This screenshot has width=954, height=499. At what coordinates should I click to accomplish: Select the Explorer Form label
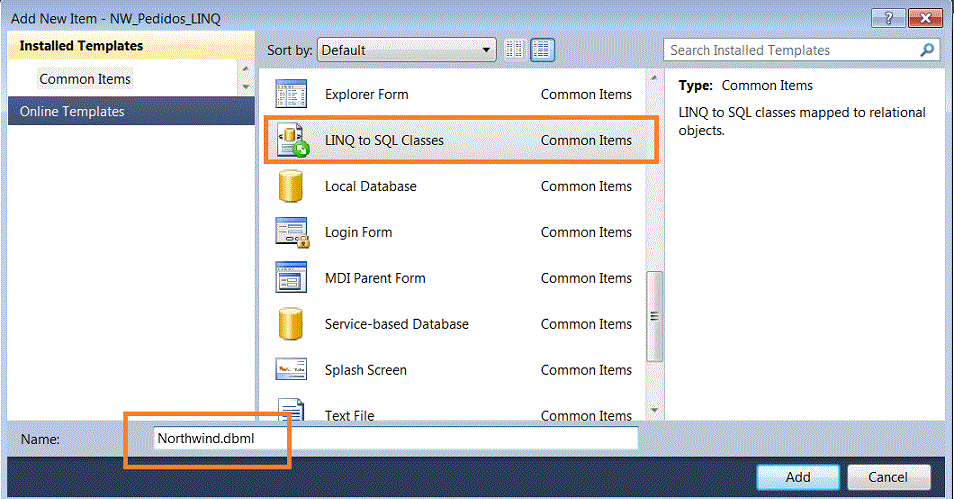click(367, 94)
